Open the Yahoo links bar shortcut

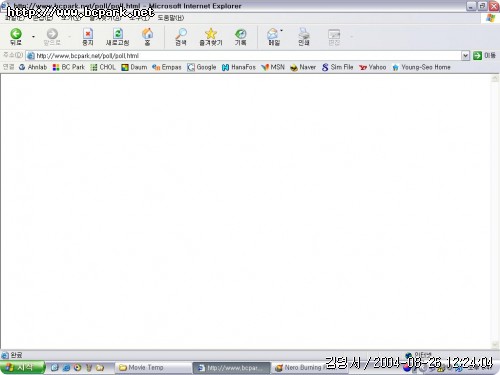373,67
